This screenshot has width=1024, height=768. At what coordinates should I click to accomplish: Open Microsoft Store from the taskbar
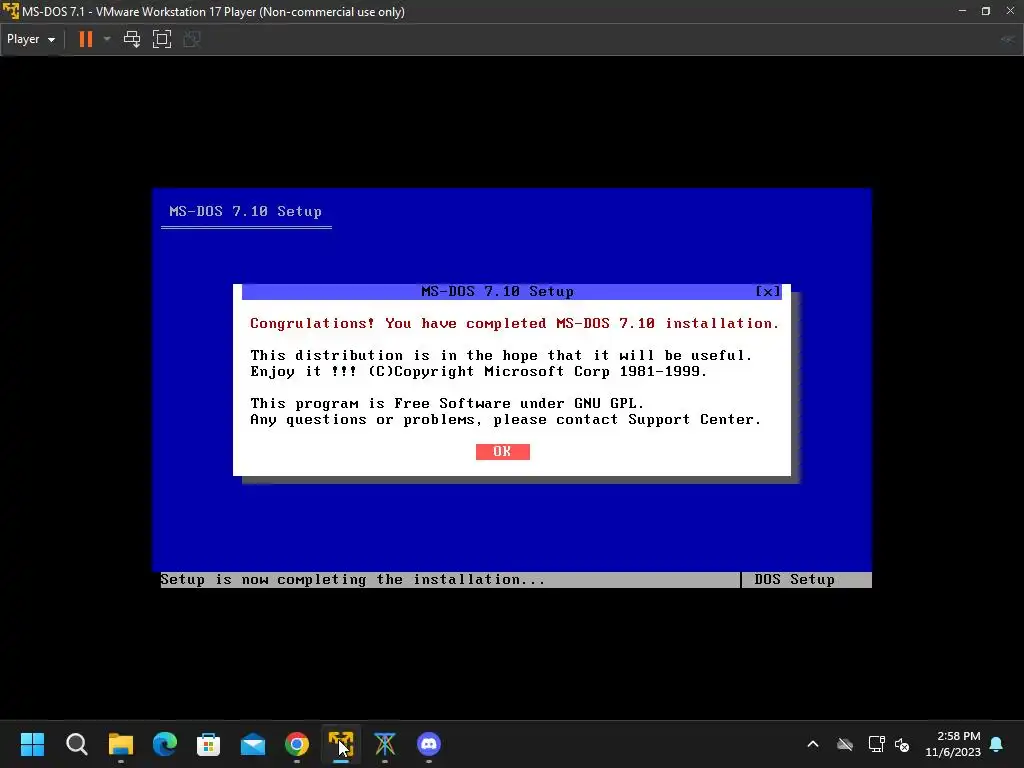208,744
